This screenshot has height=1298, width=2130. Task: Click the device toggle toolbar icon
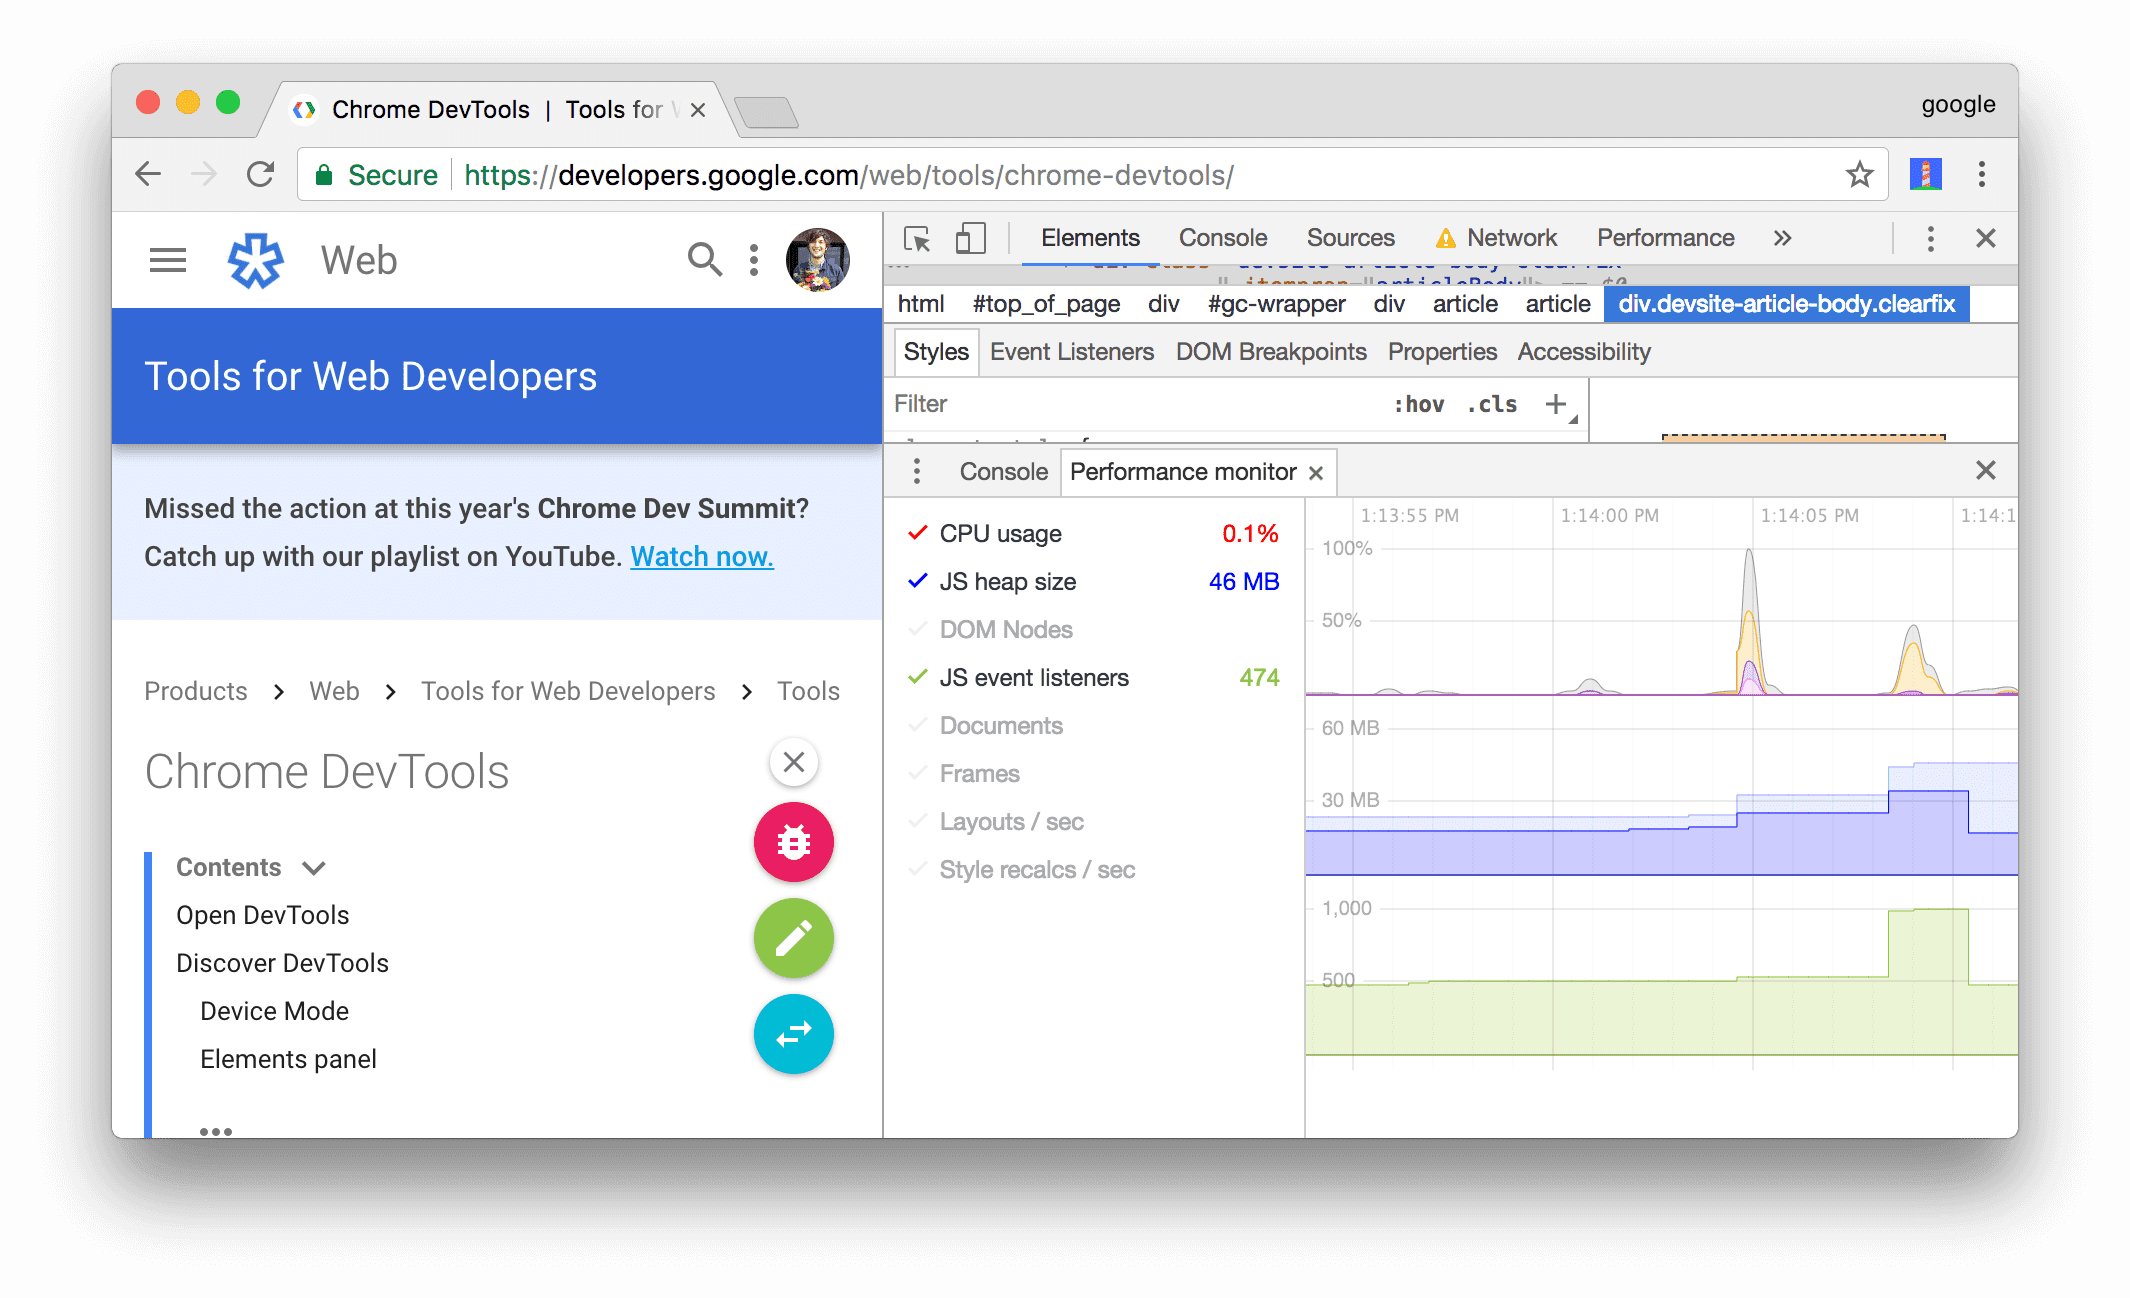(969, 239)
